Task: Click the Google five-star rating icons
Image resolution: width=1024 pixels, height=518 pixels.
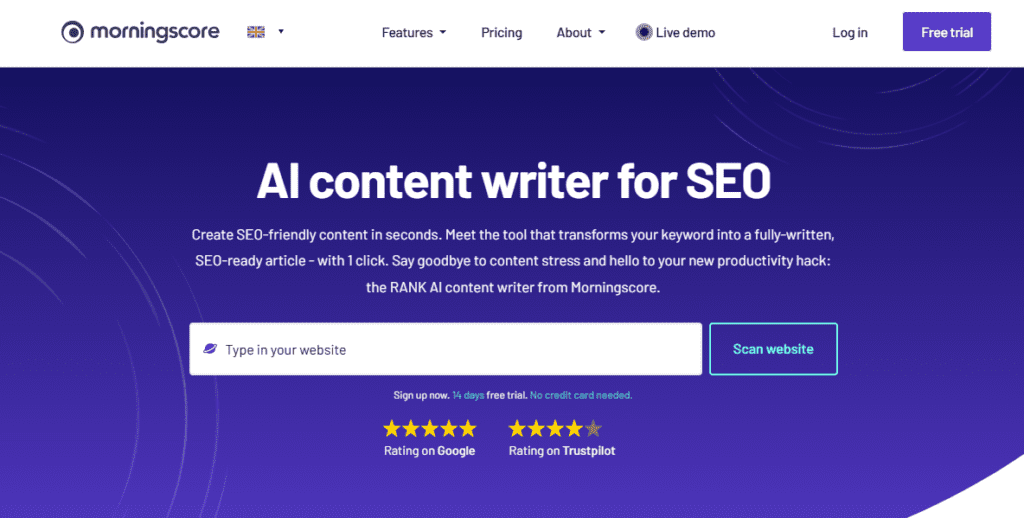Action: [x=430, y=429]
